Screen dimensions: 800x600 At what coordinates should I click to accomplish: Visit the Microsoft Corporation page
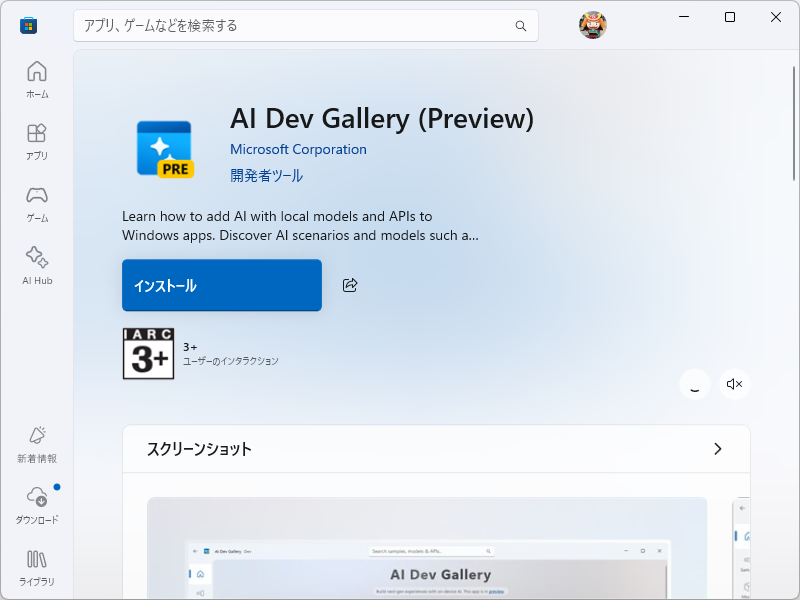point(298,148)
